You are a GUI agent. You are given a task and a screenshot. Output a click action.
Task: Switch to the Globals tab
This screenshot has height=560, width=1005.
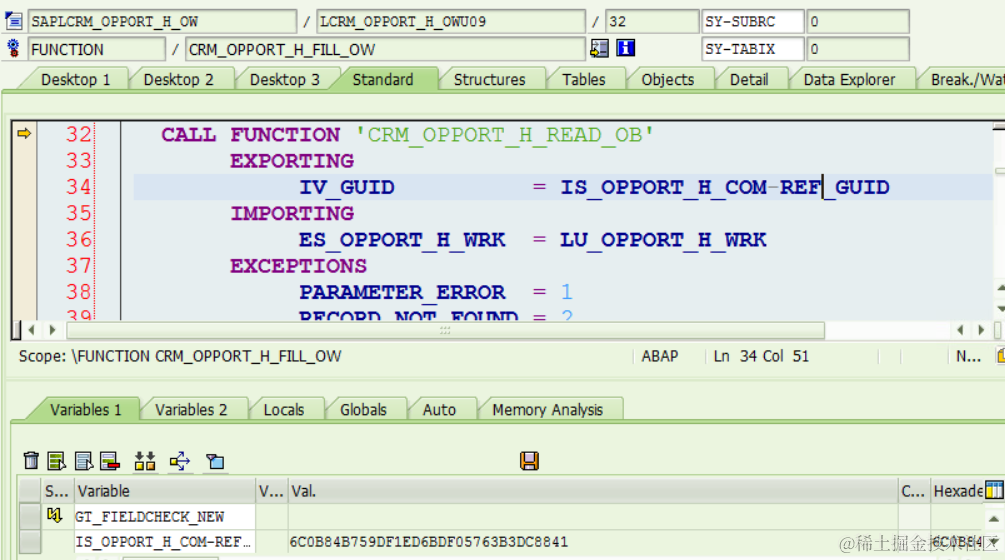(363, 409)
